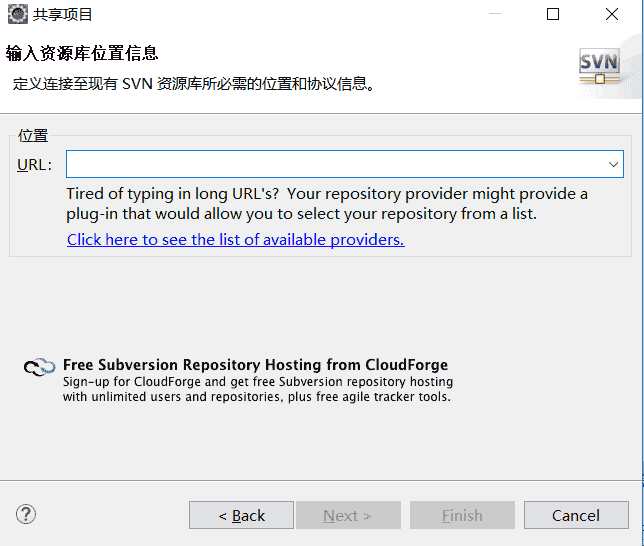Click the Eclipse window icon in title bar
This screenshot has width=644, height=546.
(x=17, y=14)
